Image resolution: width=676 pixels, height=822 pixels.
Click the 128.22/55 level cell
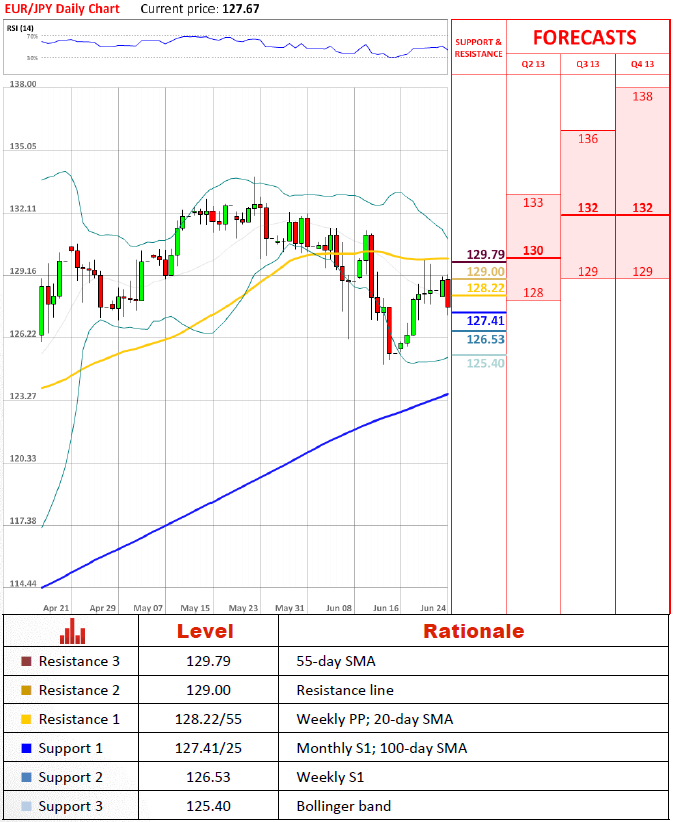(208, 719)
